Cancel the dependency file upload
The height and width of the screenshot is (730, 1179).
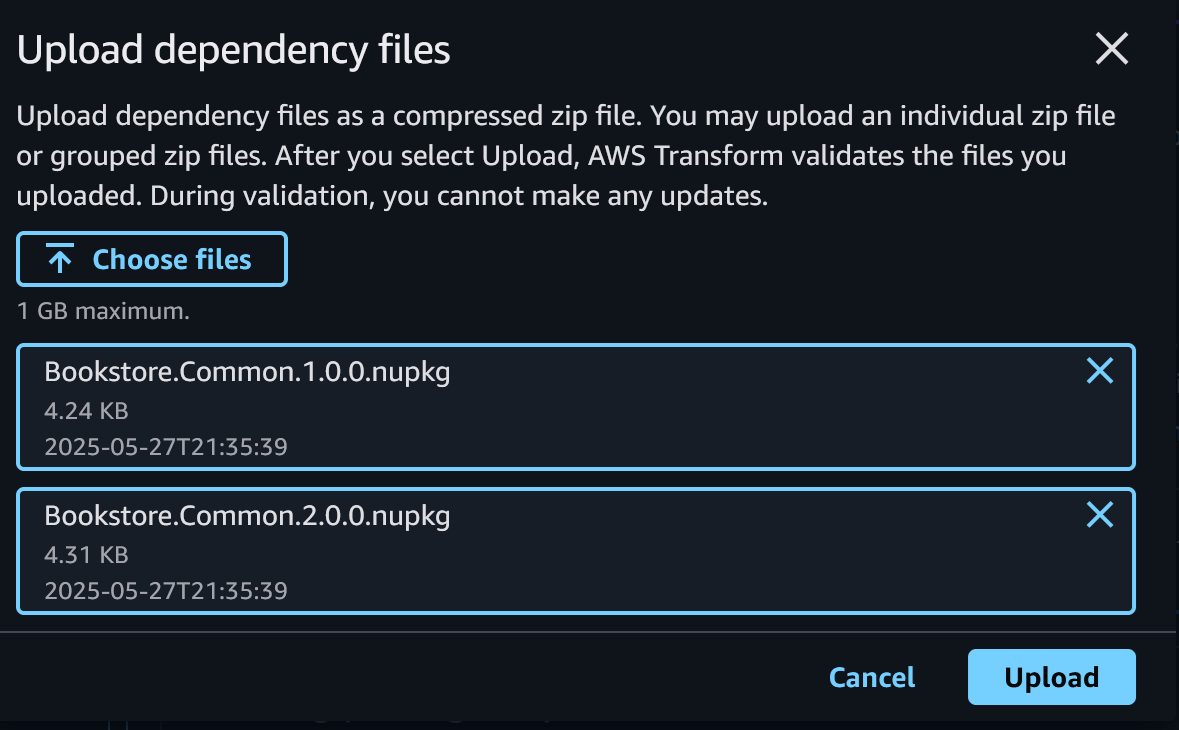pyautogui.click(x=871, y=677)
